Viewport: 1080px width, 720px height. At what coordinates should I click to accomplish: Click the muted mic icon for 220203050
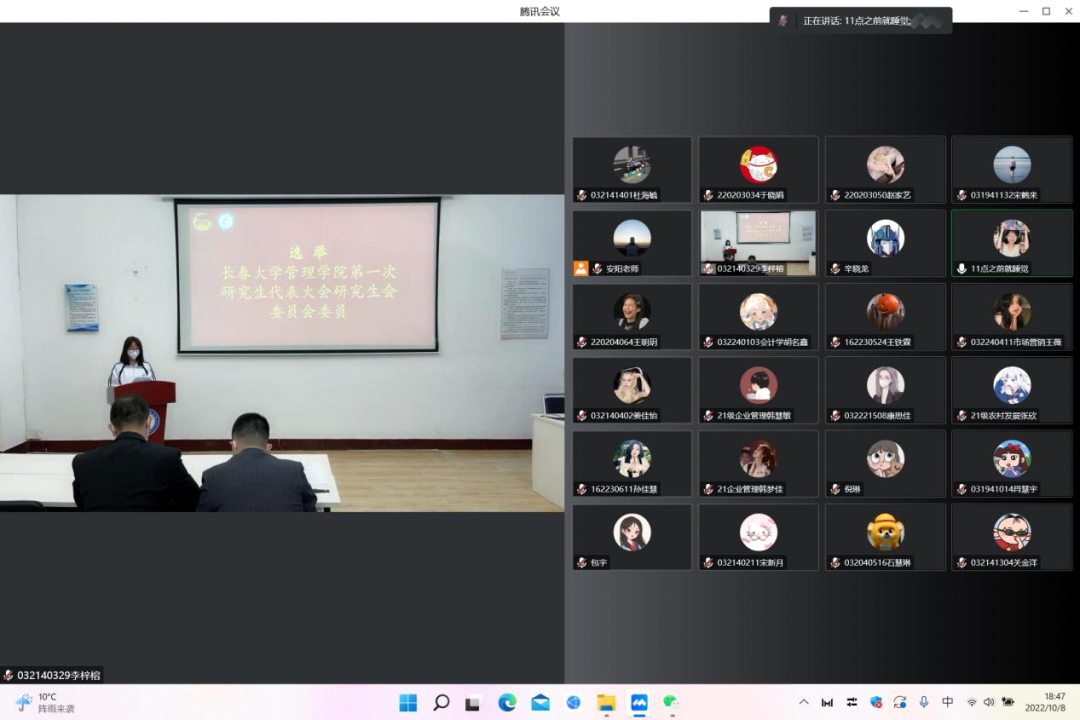click(835, 195)
